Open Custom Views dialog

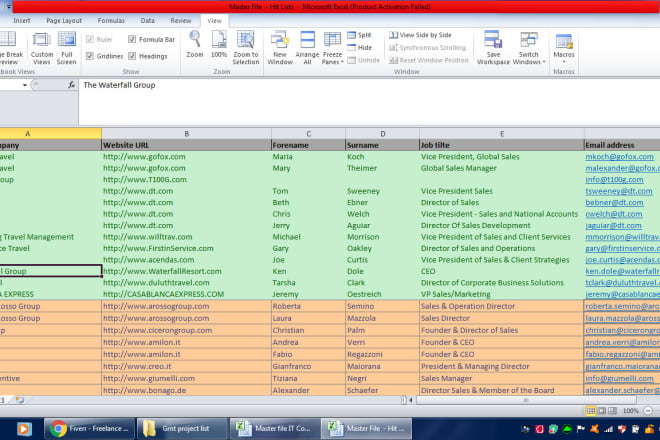[42, 48]
